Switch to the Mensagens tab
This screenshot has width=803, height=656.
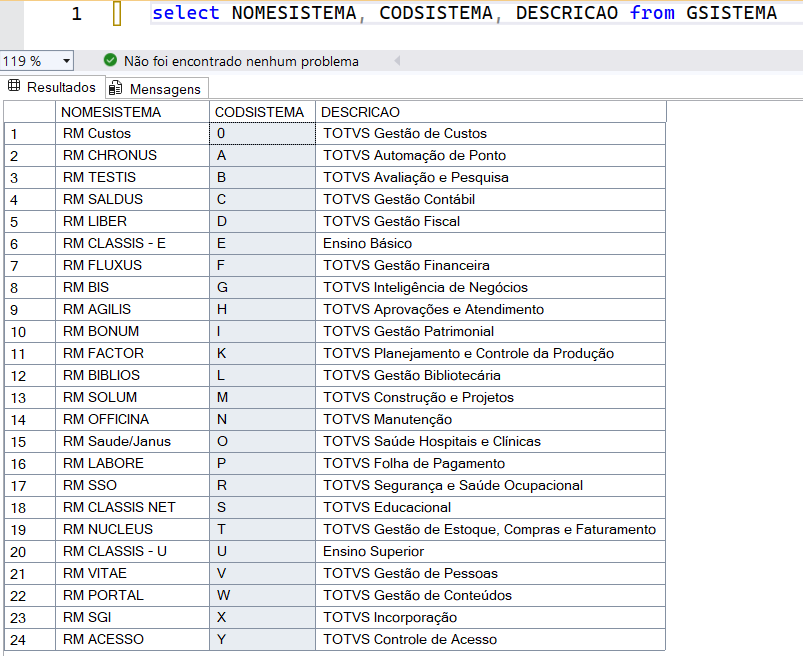pyautogui.click(x=157, y=89)
